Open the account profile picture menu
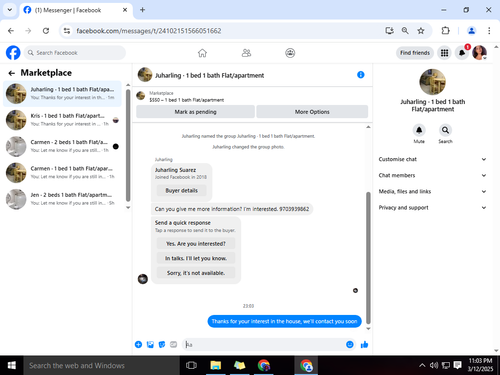The height and width of the screenshot is (375, 500). click(x=479, y=53)
